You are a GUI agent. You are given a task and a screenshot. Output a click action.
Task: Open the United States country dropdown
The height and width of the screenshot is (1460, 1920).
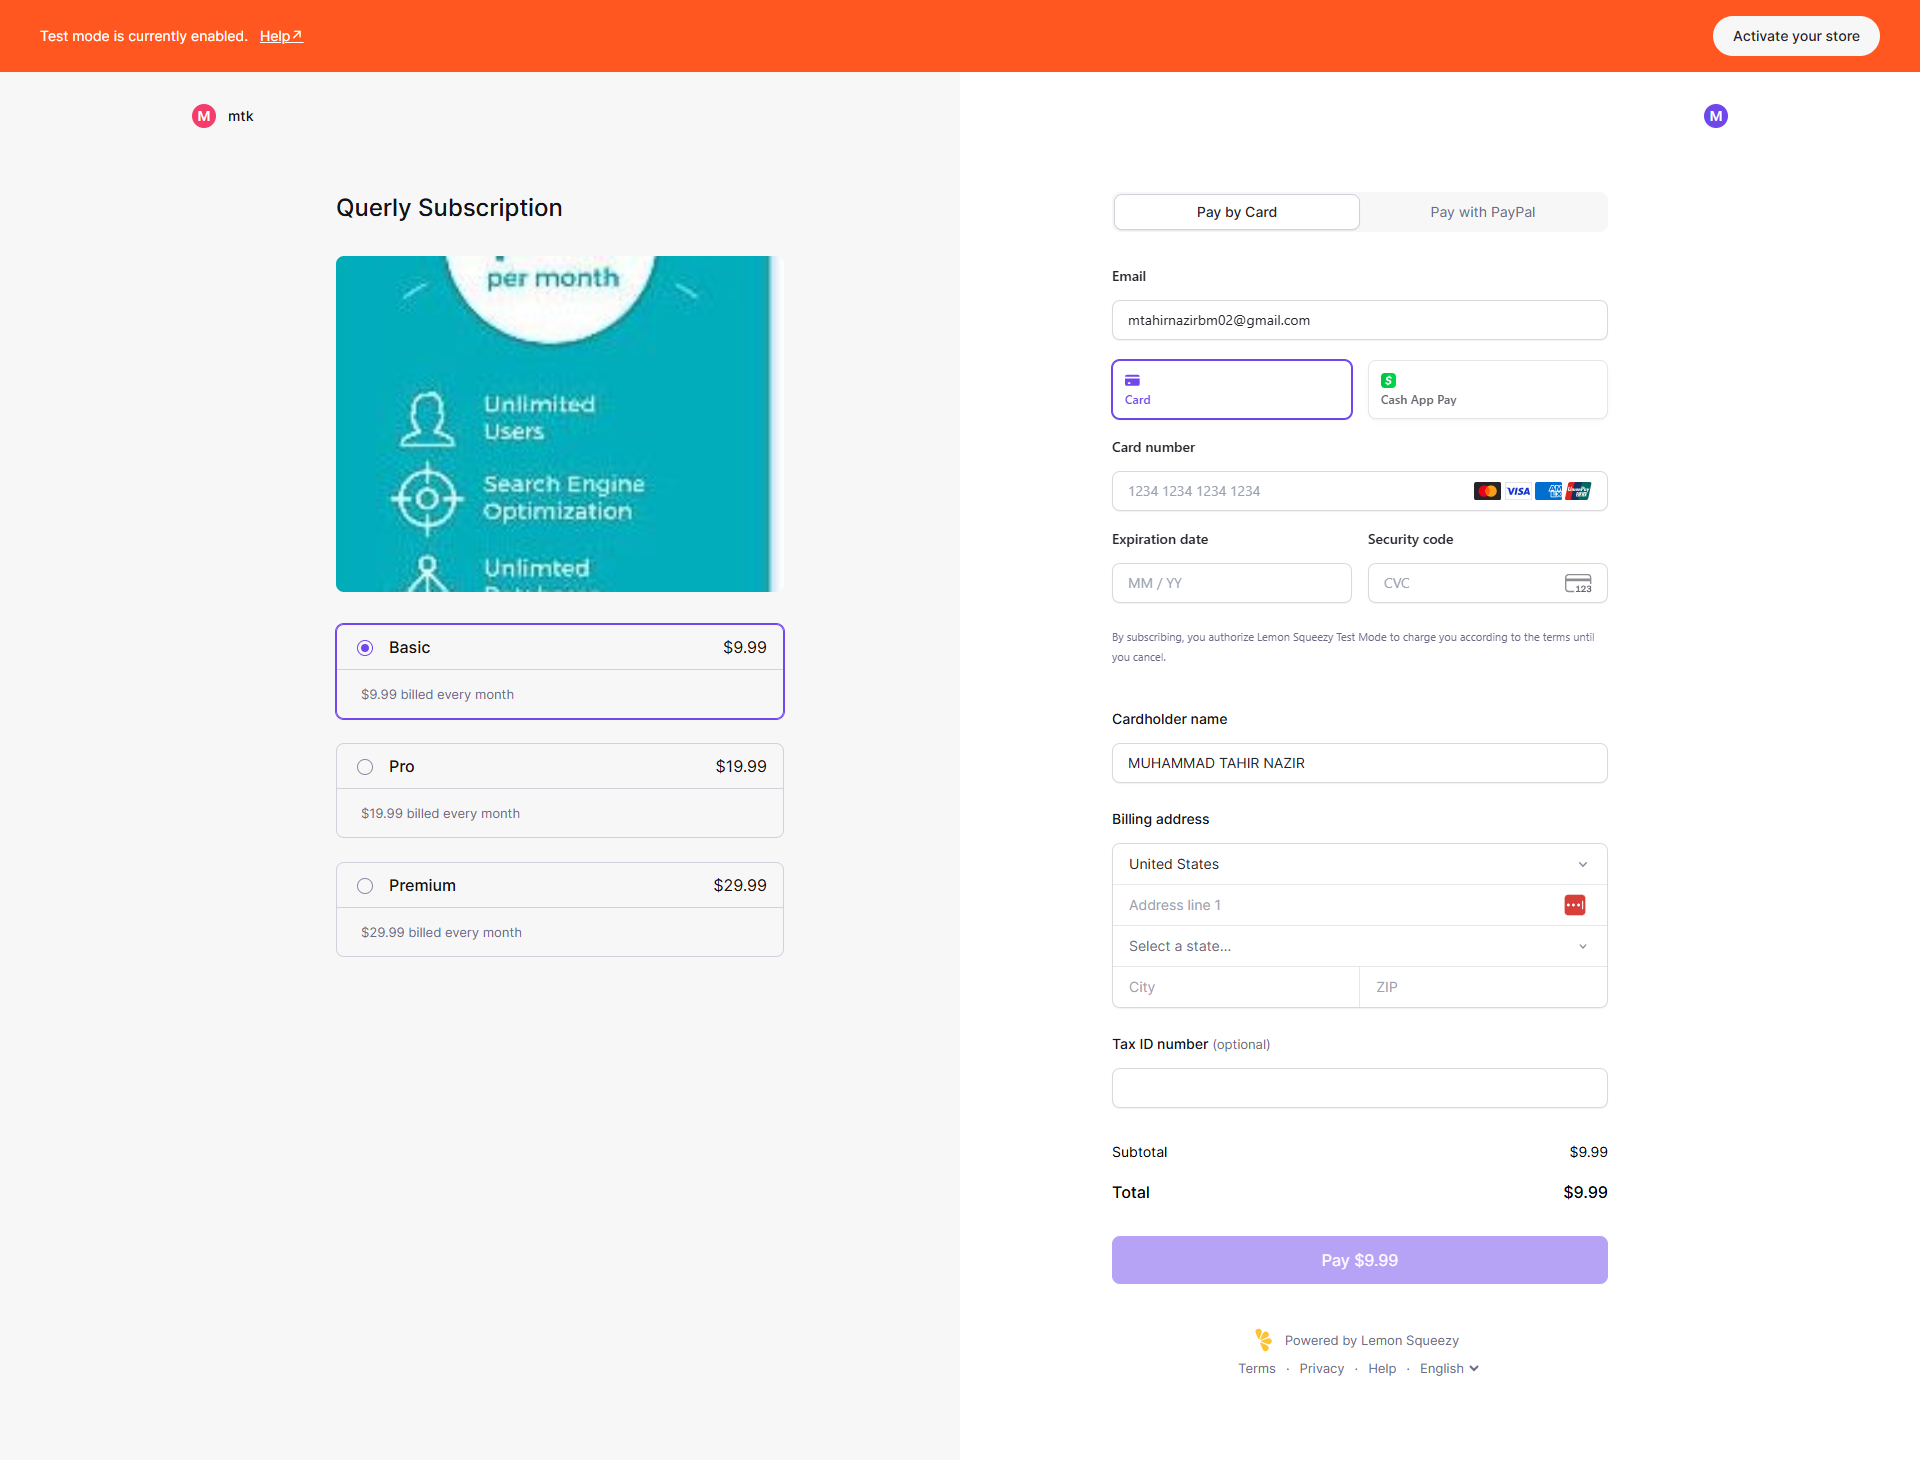tap(1359, 864)
